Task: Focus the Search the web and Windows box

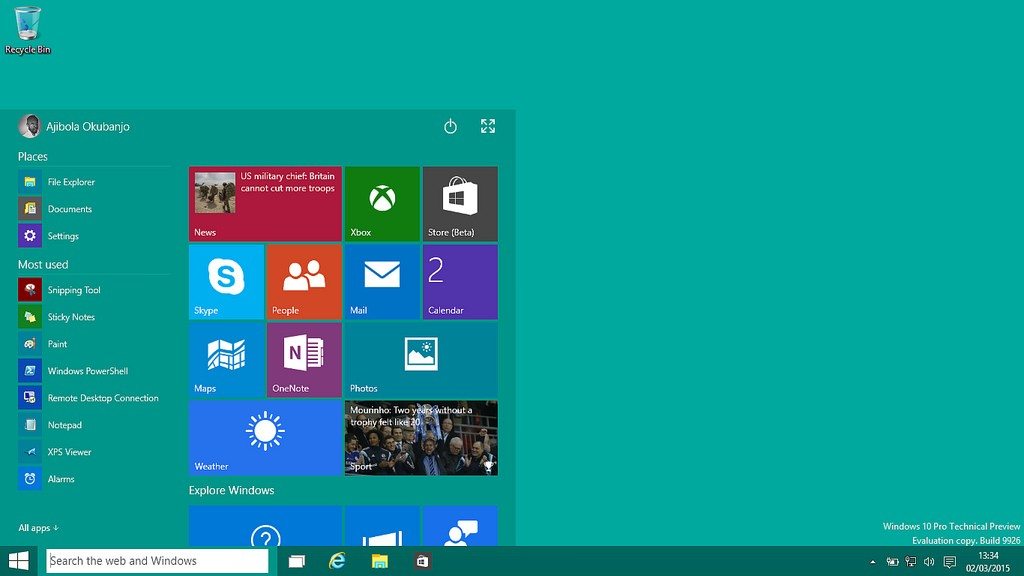Action: click(x=157, y=561)
